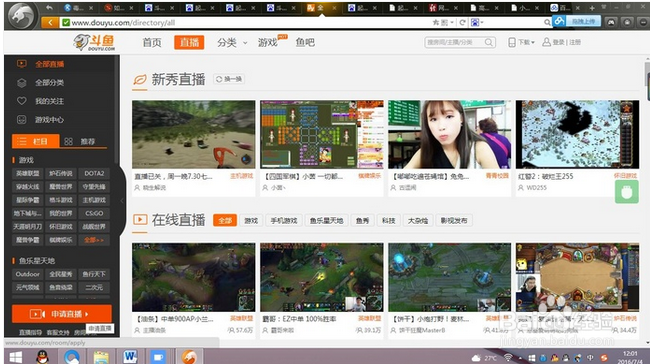Image resolution: width=650 pixels, height=364 pixels.
Task: Click the Cheetah browser taskbar icon
Action: click(x=189, y=357)
